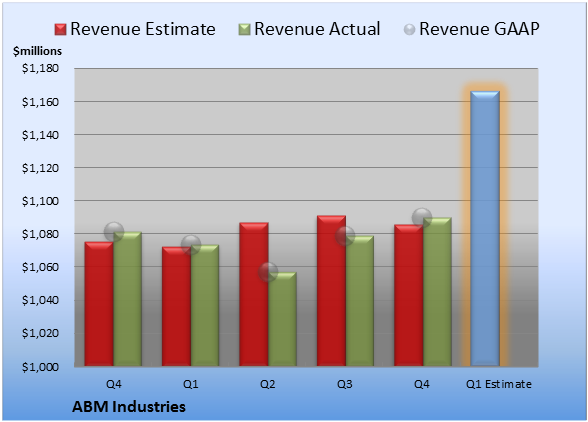The width and height of the screenshot is (588, 422).
Task: Click the '$millions' axis unit label
Action: pyautogui.click(x=37, y=51)
